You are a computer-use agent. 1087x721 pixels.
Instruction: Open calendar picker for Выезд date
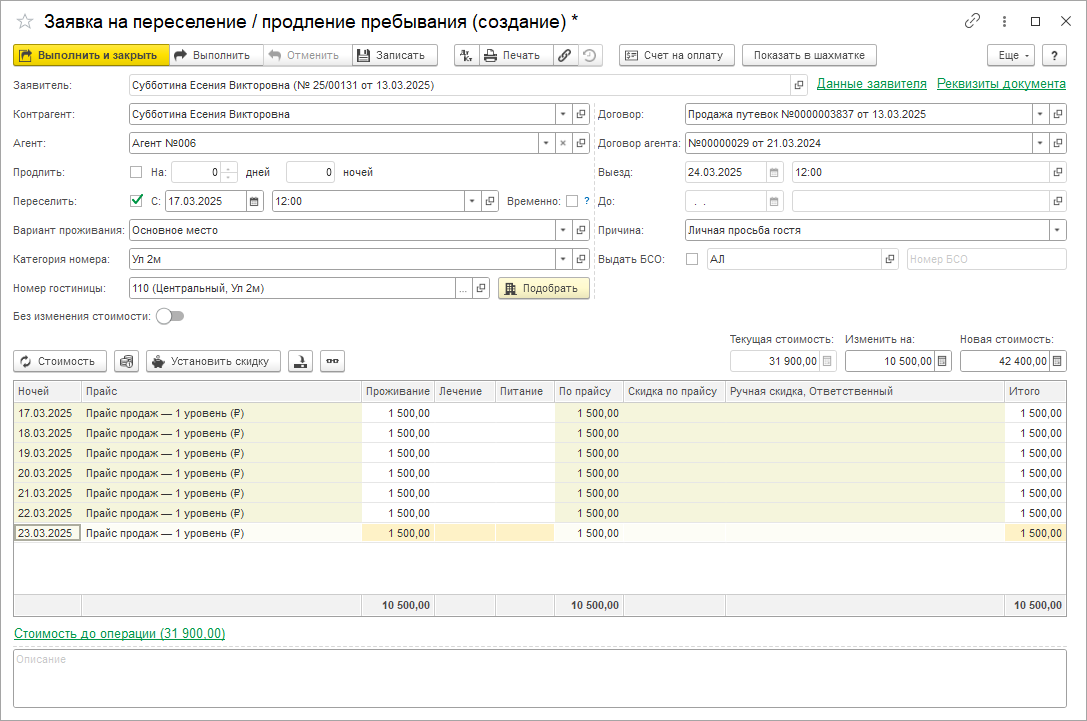click(x=774, y=172)
